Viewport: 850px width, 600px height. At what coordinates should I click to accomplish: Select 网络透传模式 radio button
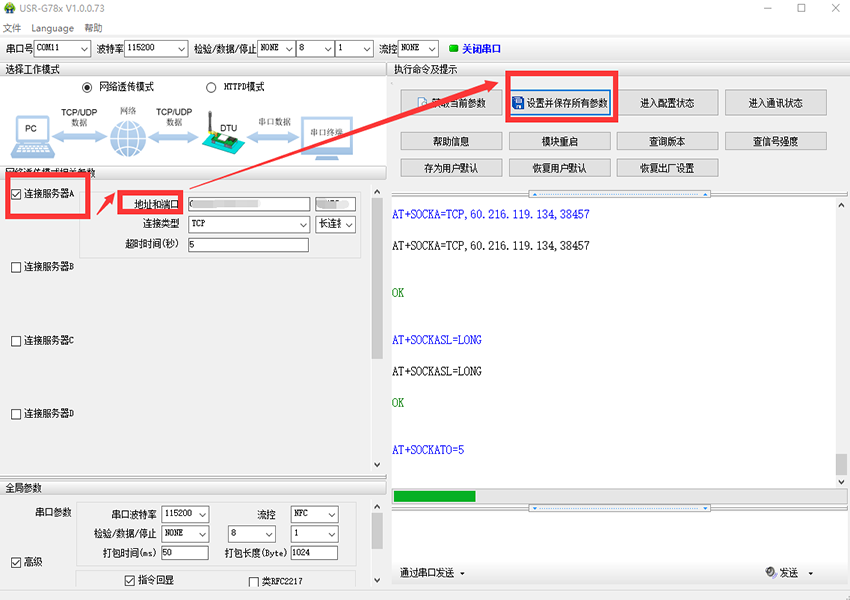click(87, 87)
